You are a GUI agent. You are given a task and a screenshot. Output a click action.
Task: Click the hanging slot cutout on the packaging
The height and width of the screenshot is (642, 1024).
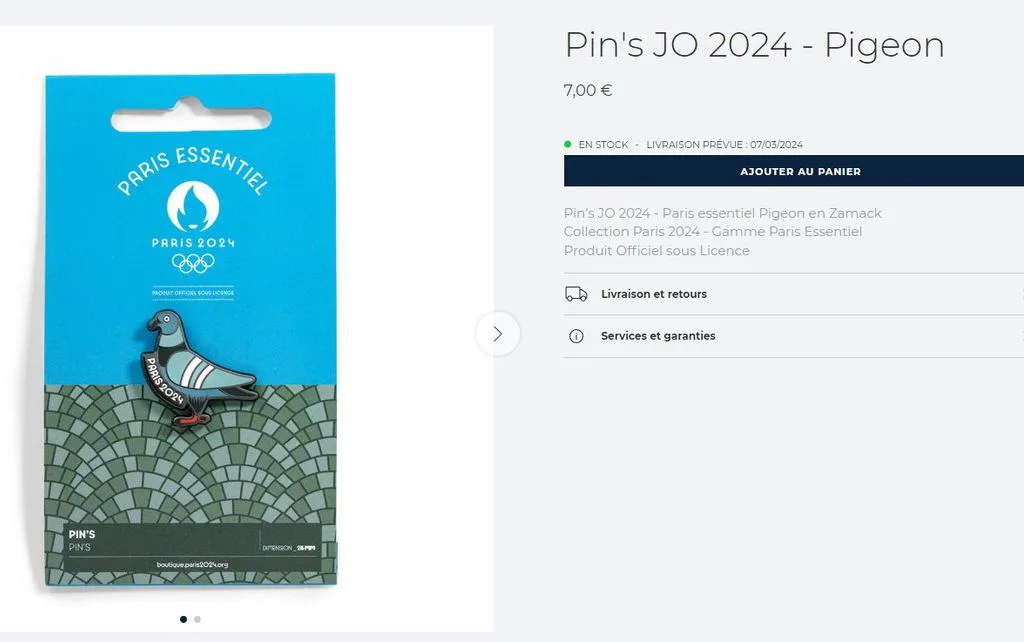tap(191, 117)
